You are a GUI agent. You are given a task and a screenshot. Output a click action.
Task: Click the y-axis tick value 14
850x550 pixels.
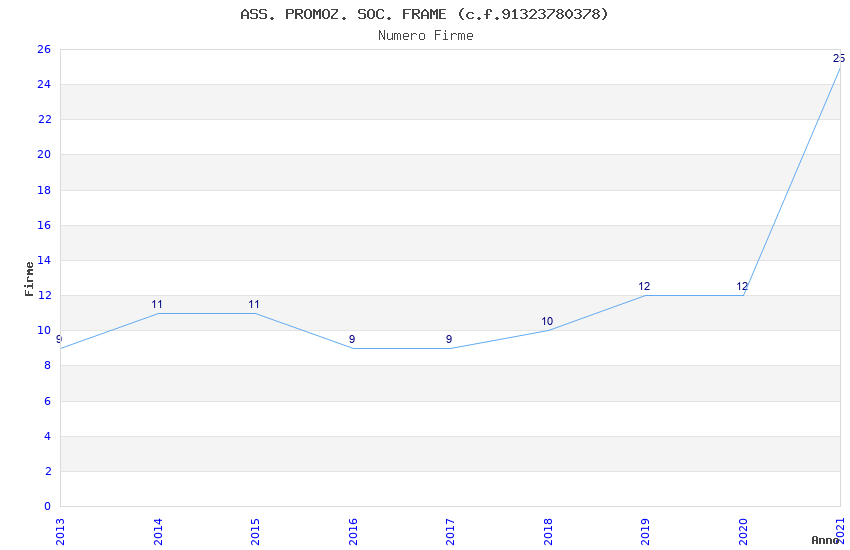pos(44,260)
